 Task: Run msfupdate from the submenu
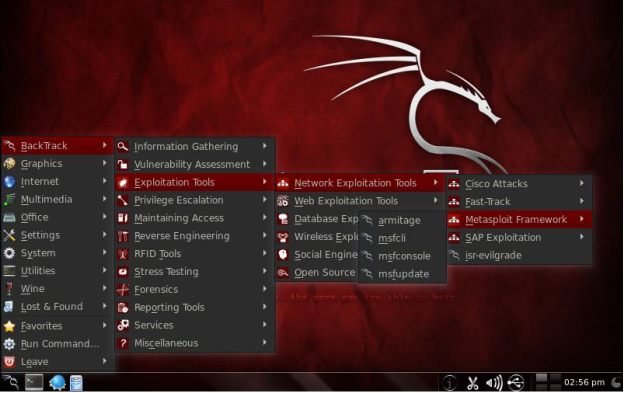(402, 274)
